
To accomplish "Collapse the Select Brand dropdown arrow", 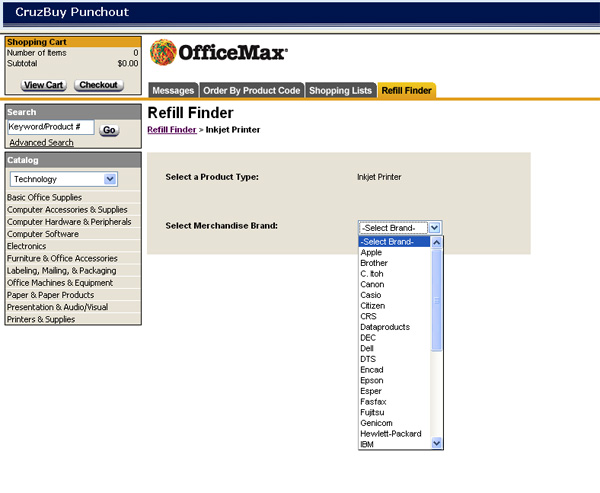I will 434,228.
